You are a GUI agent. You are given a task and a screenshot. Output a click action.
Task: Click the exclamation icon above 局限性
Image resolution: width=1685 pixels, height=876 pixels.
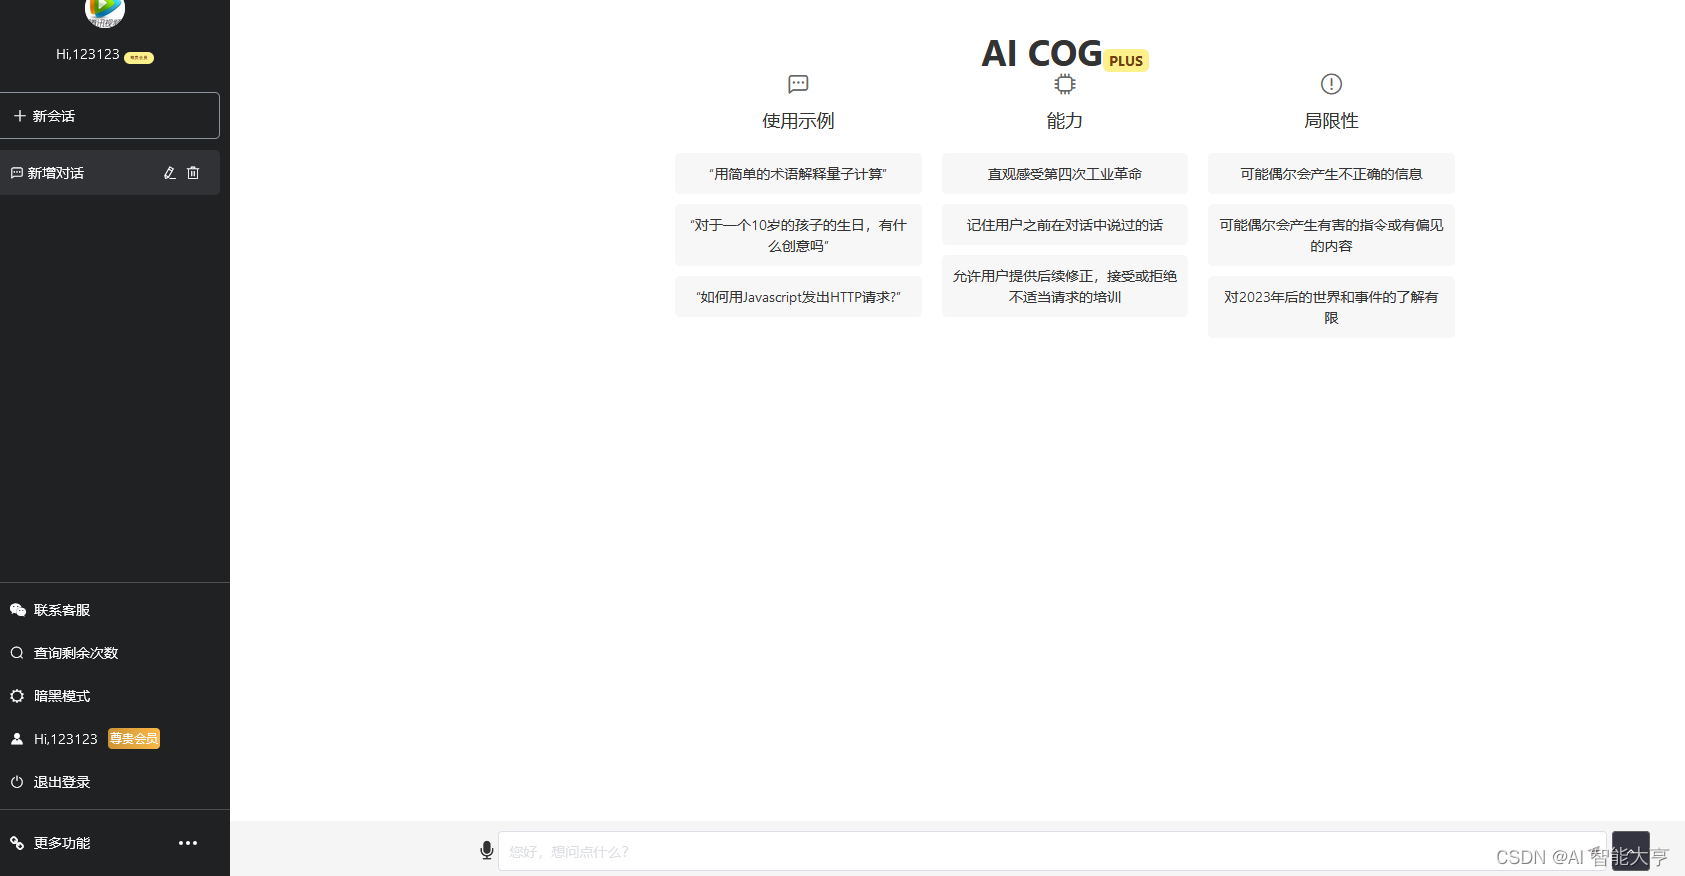point(1331,84)
